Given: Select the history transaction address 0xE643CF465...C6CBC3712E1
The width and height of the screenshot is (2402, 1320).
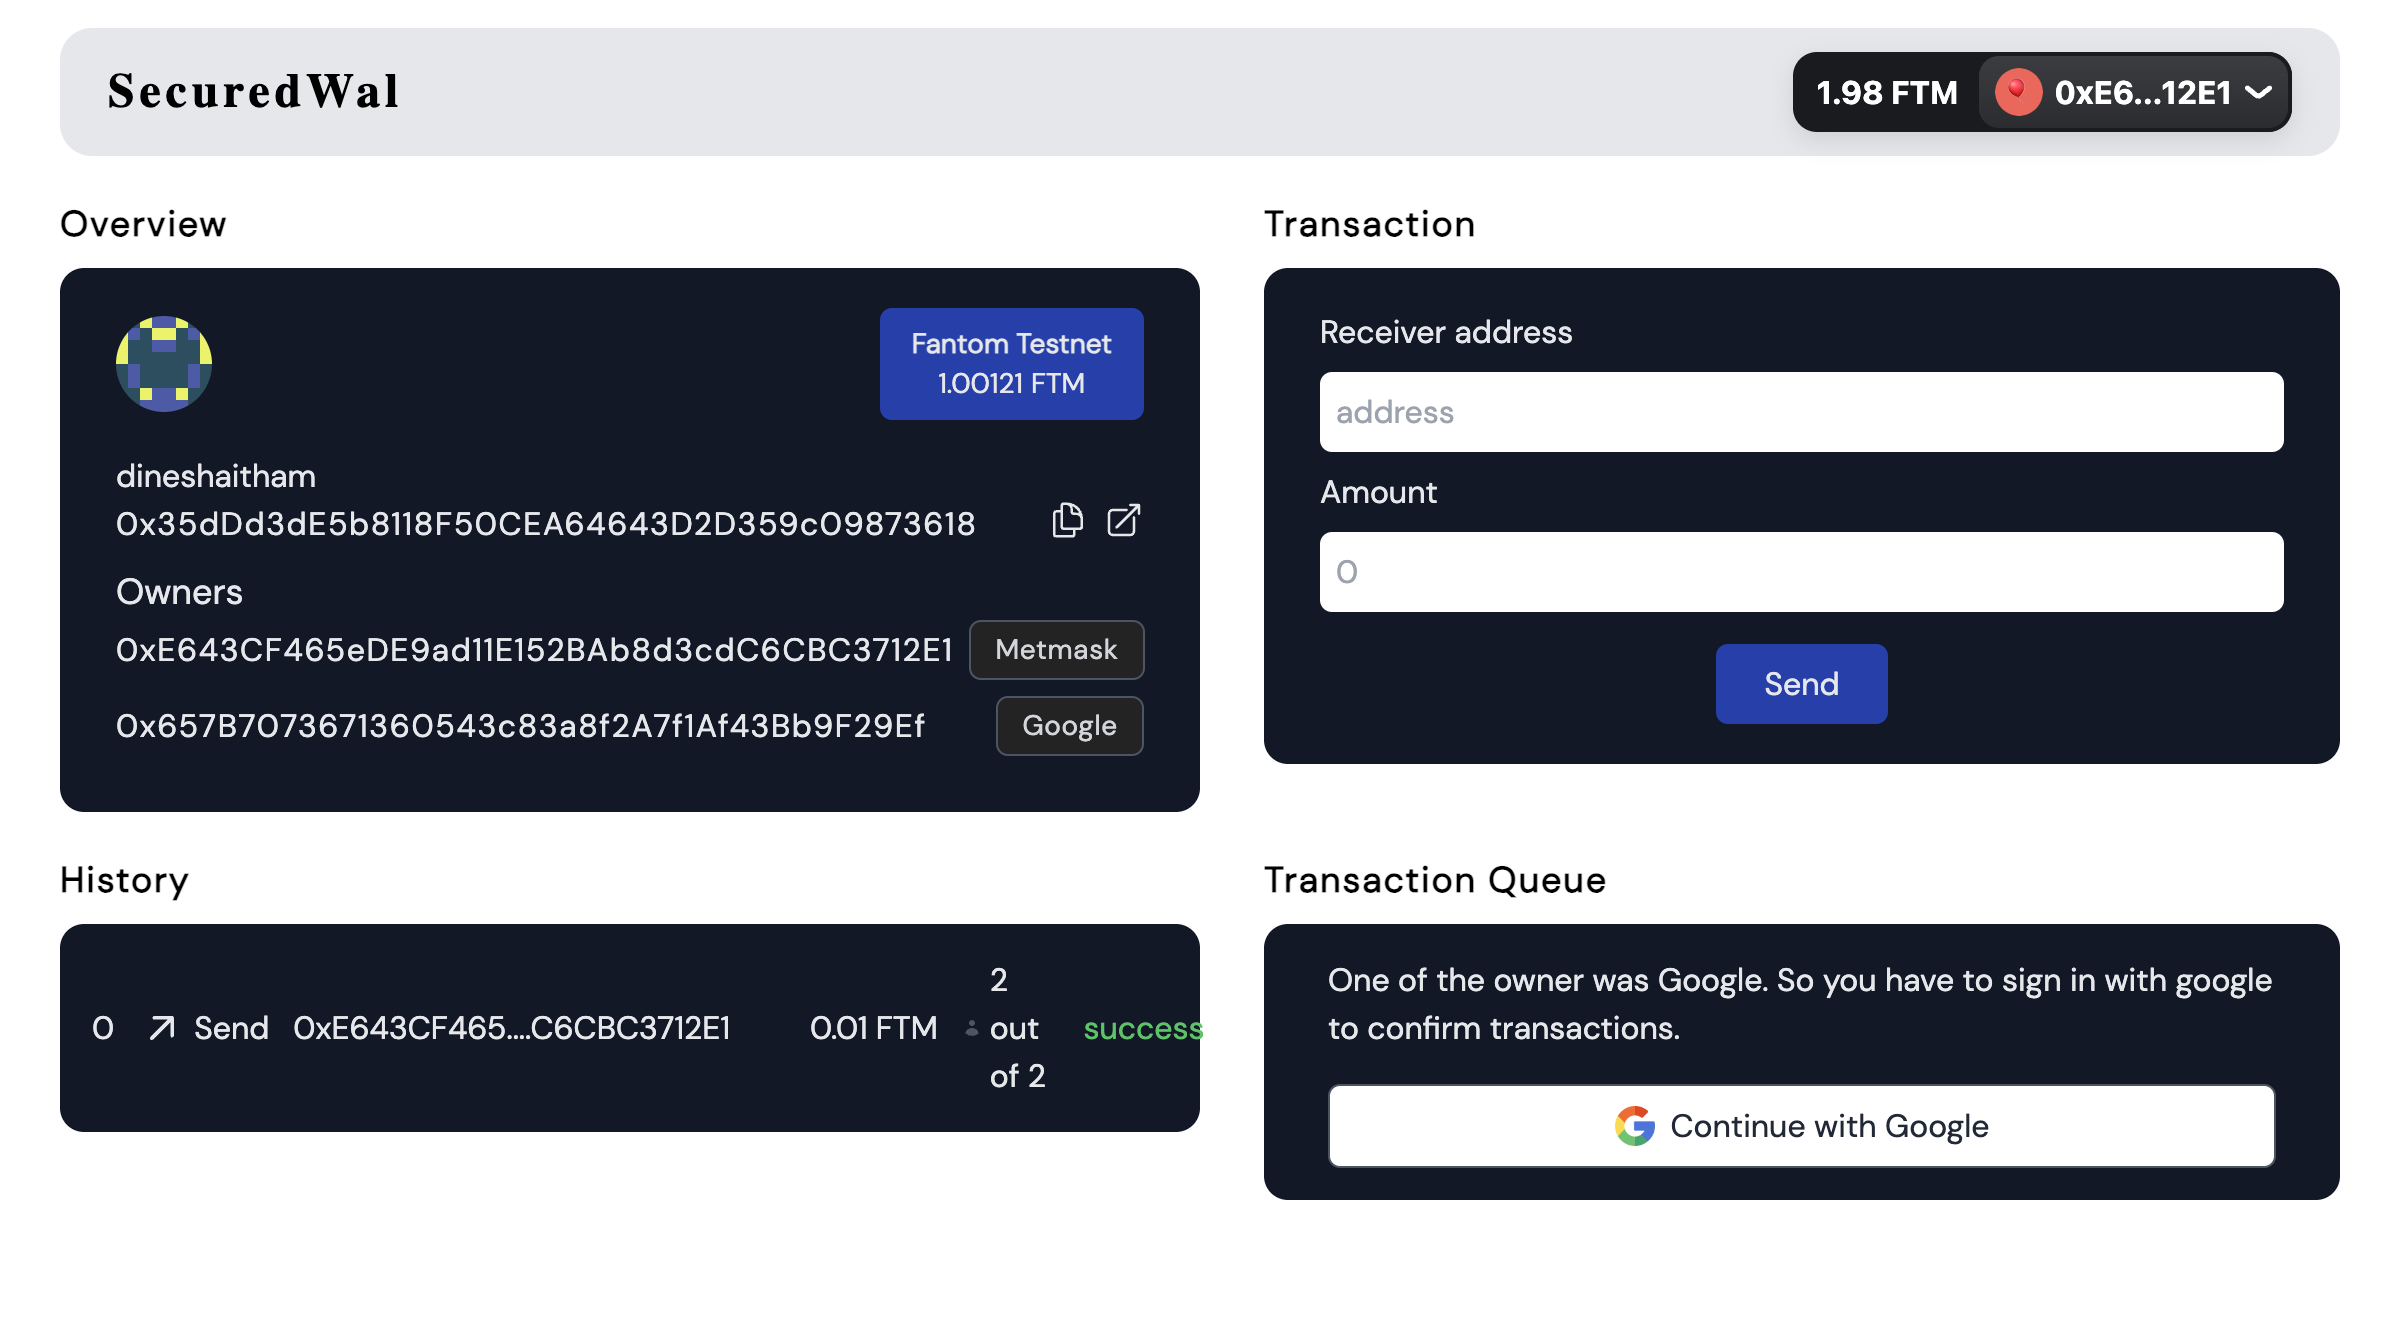Looking at the screenshot, I should tap(511, 1028).
